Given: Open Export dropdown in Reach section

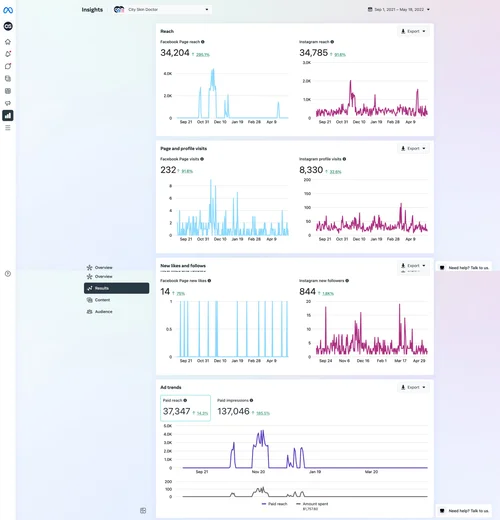Looking at the screenshot, I should click(x=413, y=31).
